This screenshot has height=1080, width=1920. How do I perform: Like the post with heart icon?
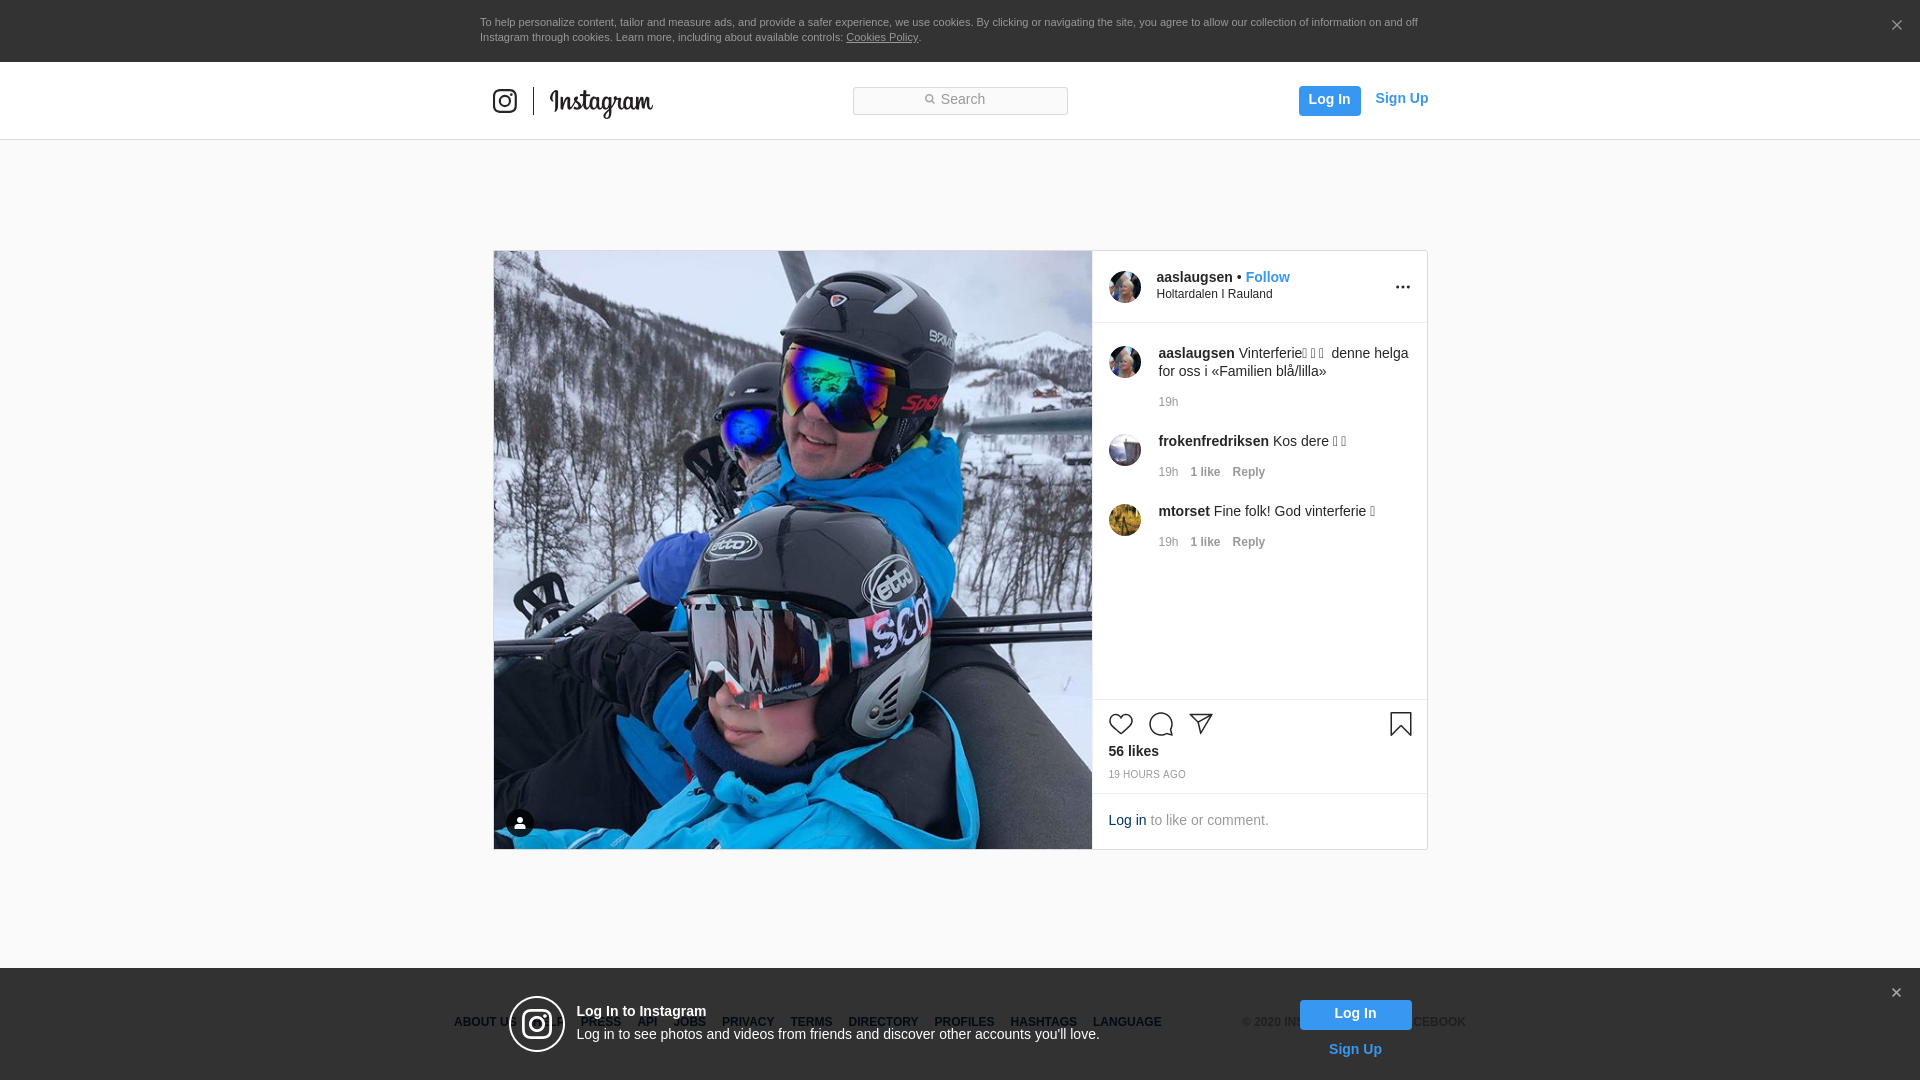1121,724
